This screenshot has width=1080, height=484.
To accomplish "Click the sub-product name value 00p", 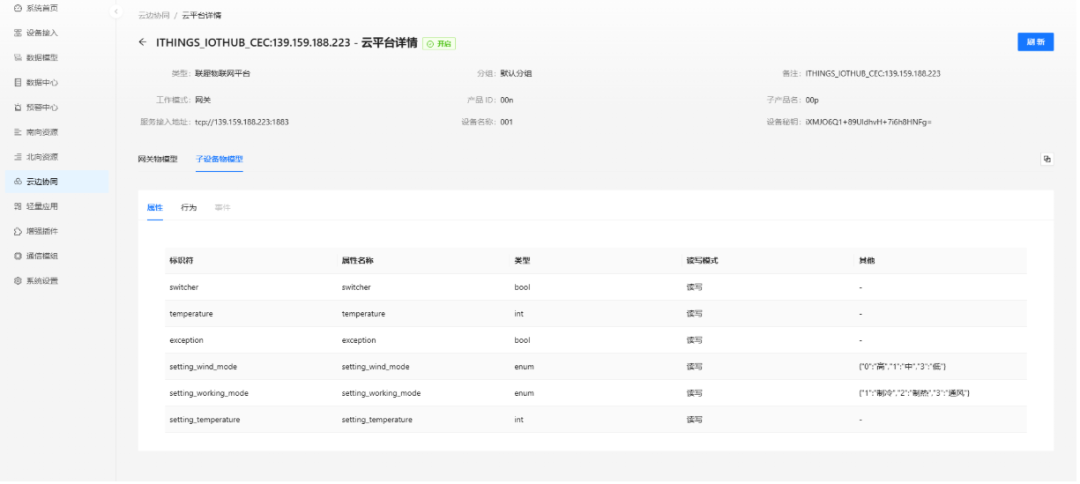I will pos(811,100).
